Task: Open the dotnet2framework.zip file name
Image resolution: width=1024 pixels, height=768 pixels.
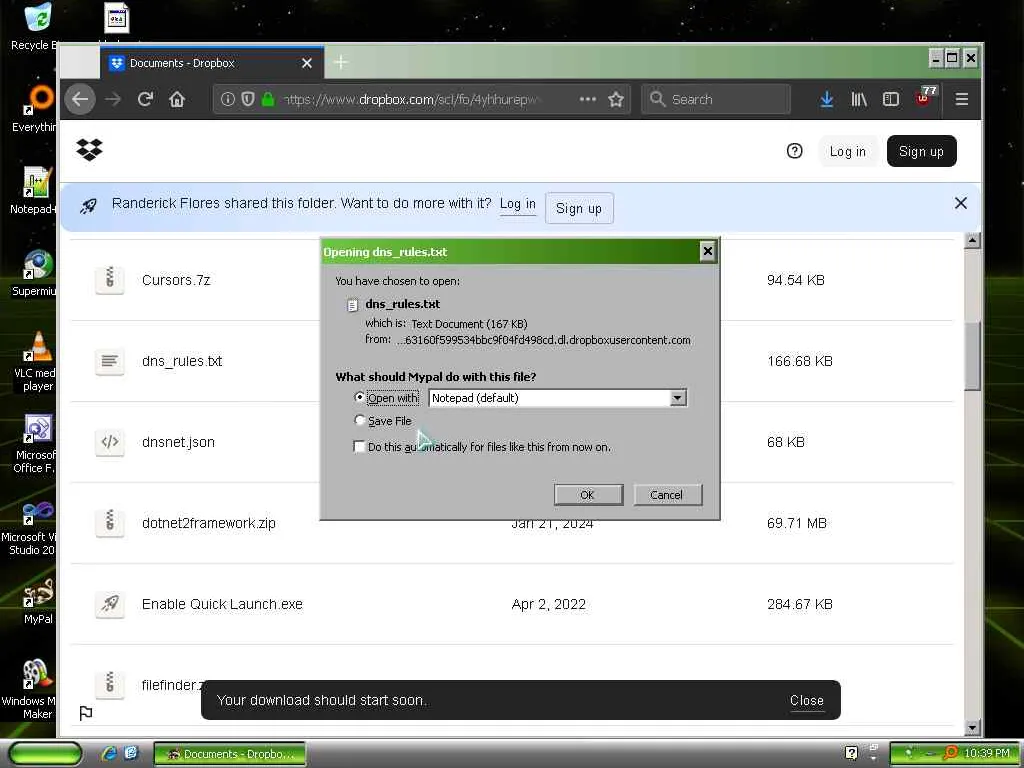Action: (x=208, y=523)
